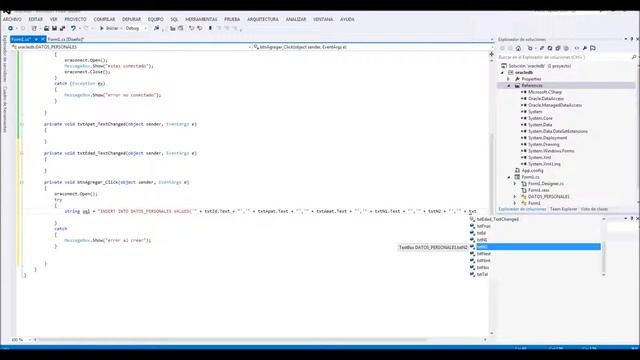The height and width of the screenshot is (360, 640).
Task: Switch to Form1.cs [Diseño] tab
Action: pyautogui.click(x=66, y=39)
